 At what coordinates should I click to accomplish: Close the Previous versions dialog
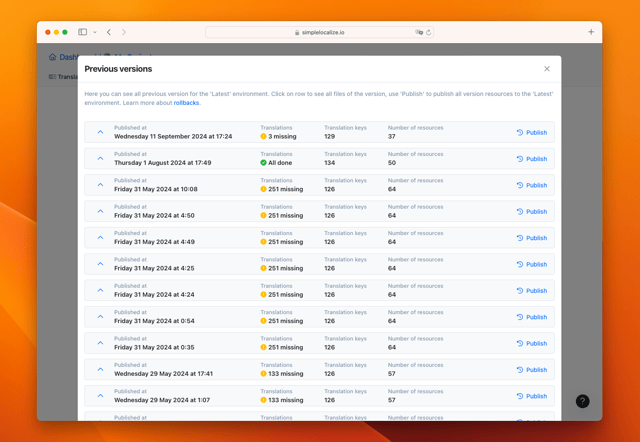pos(547,69)
